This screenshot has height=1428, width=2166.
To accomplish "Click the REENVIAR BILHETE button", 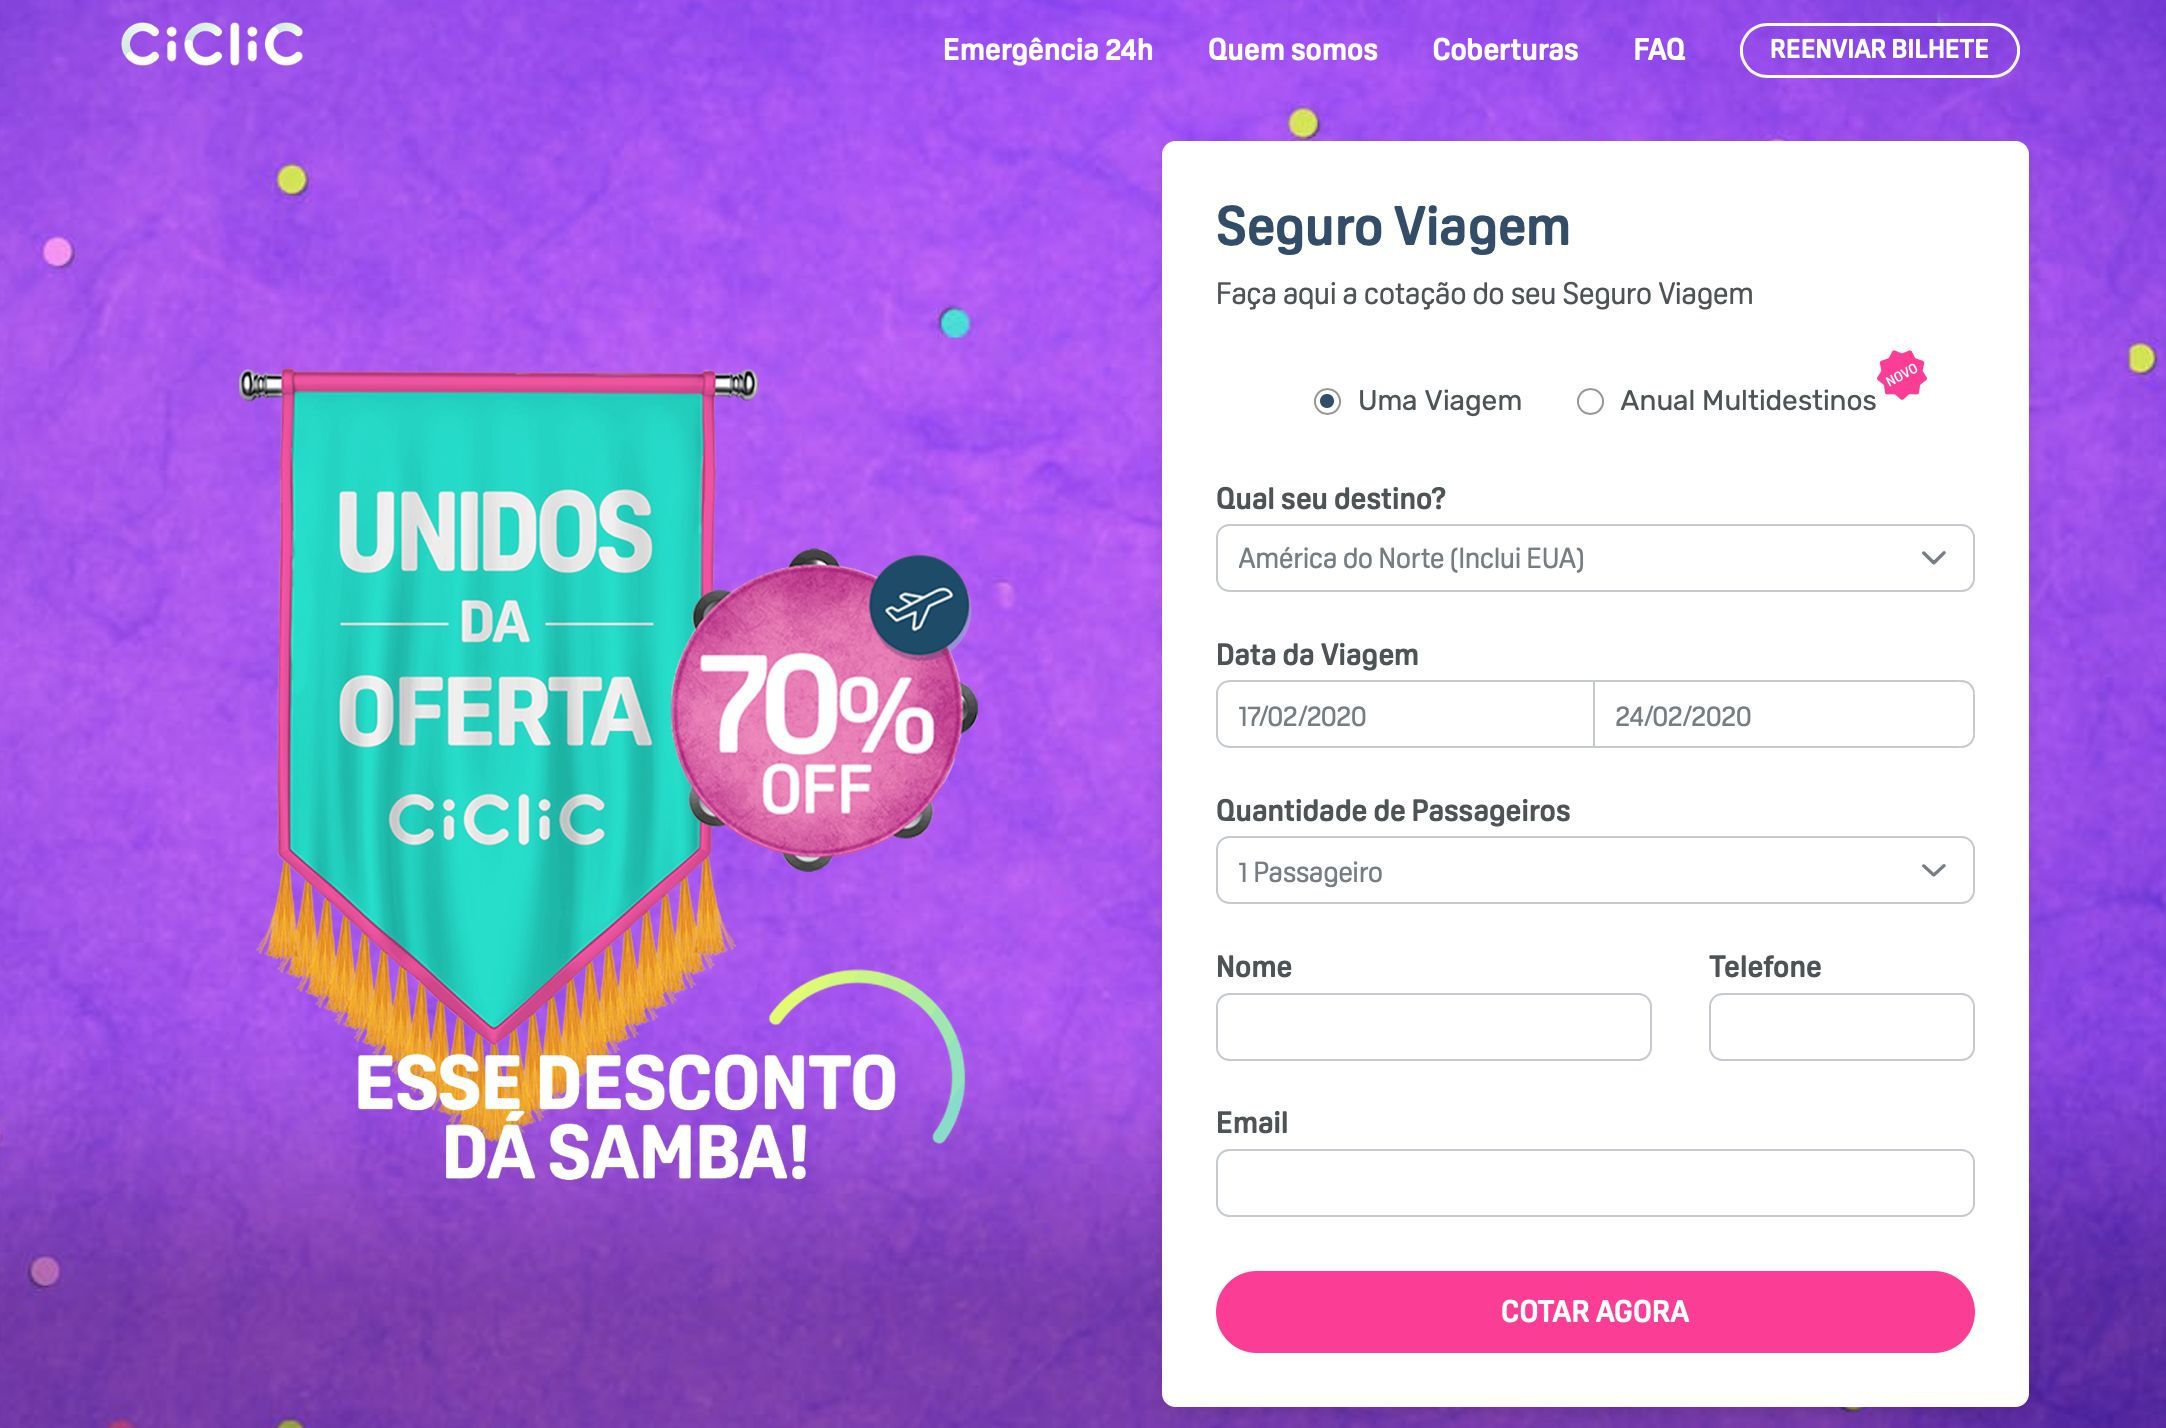I will pos(1880,50).
